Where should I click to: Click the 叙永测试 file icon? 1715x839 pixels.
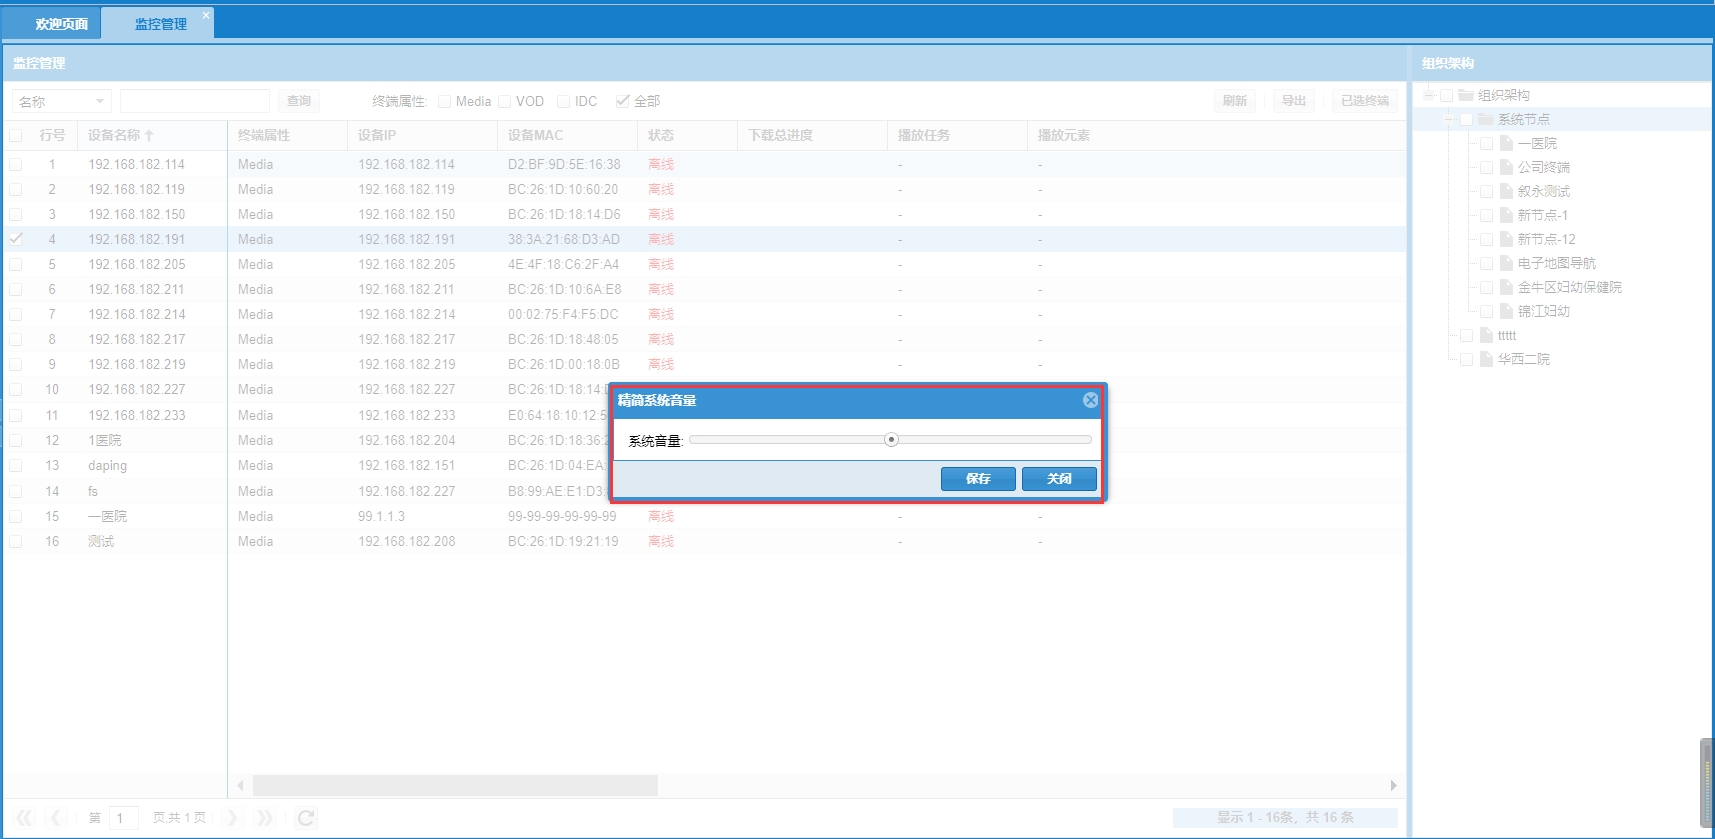1506,191
